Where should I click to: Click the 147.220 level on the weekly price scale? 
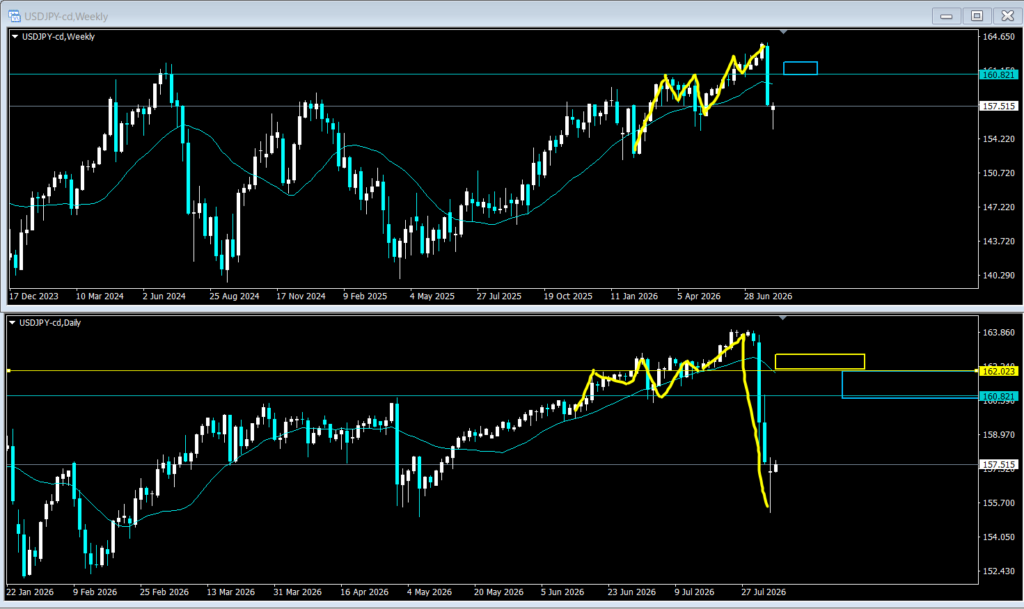coord(999,207)
